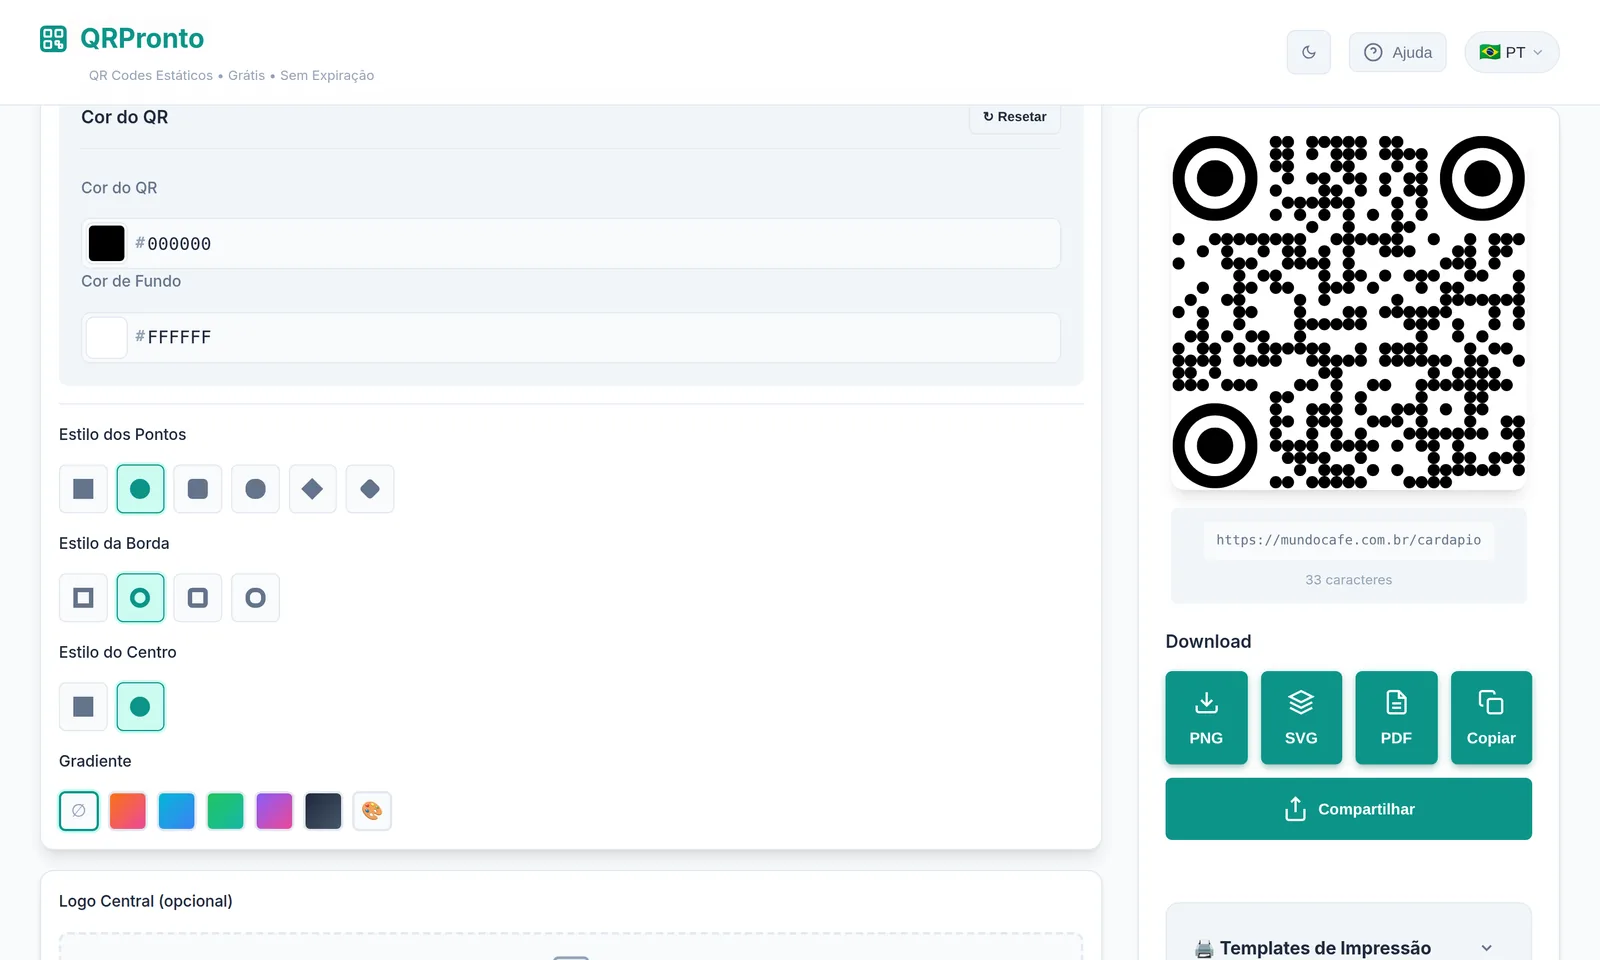The image size is (1600, 960).
Task: Apply the blue gradient
Action: (x=177, y=811)
